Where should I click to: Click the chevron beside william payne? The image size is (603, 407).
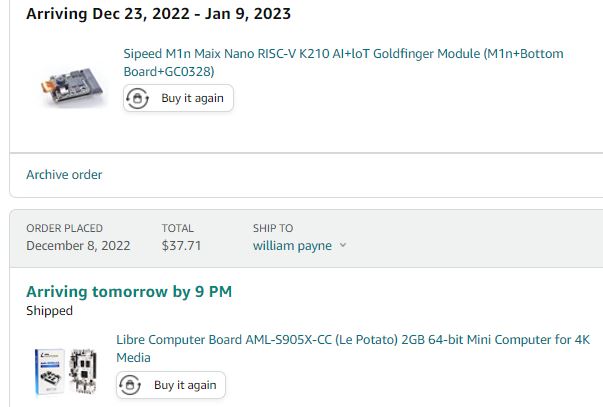pos(343,245)
